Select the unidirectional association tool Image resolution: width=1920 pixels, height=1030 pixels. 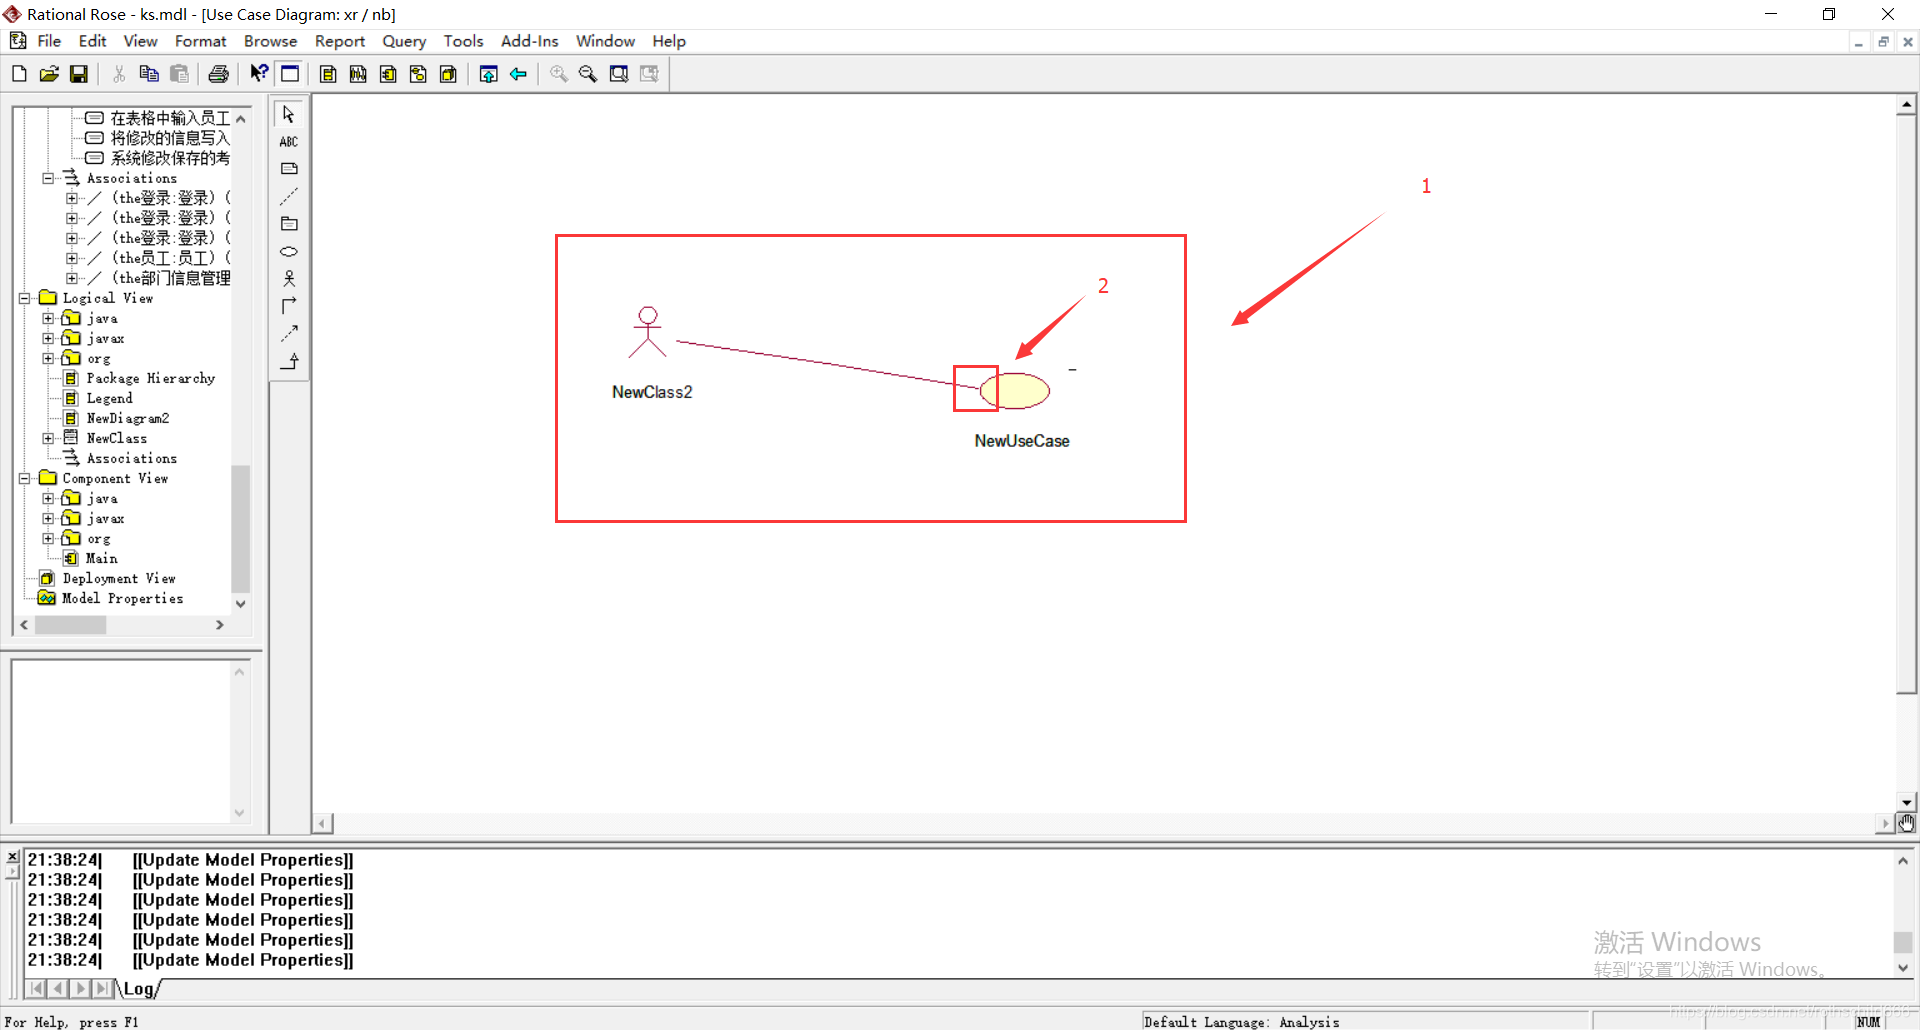(289, 305)
